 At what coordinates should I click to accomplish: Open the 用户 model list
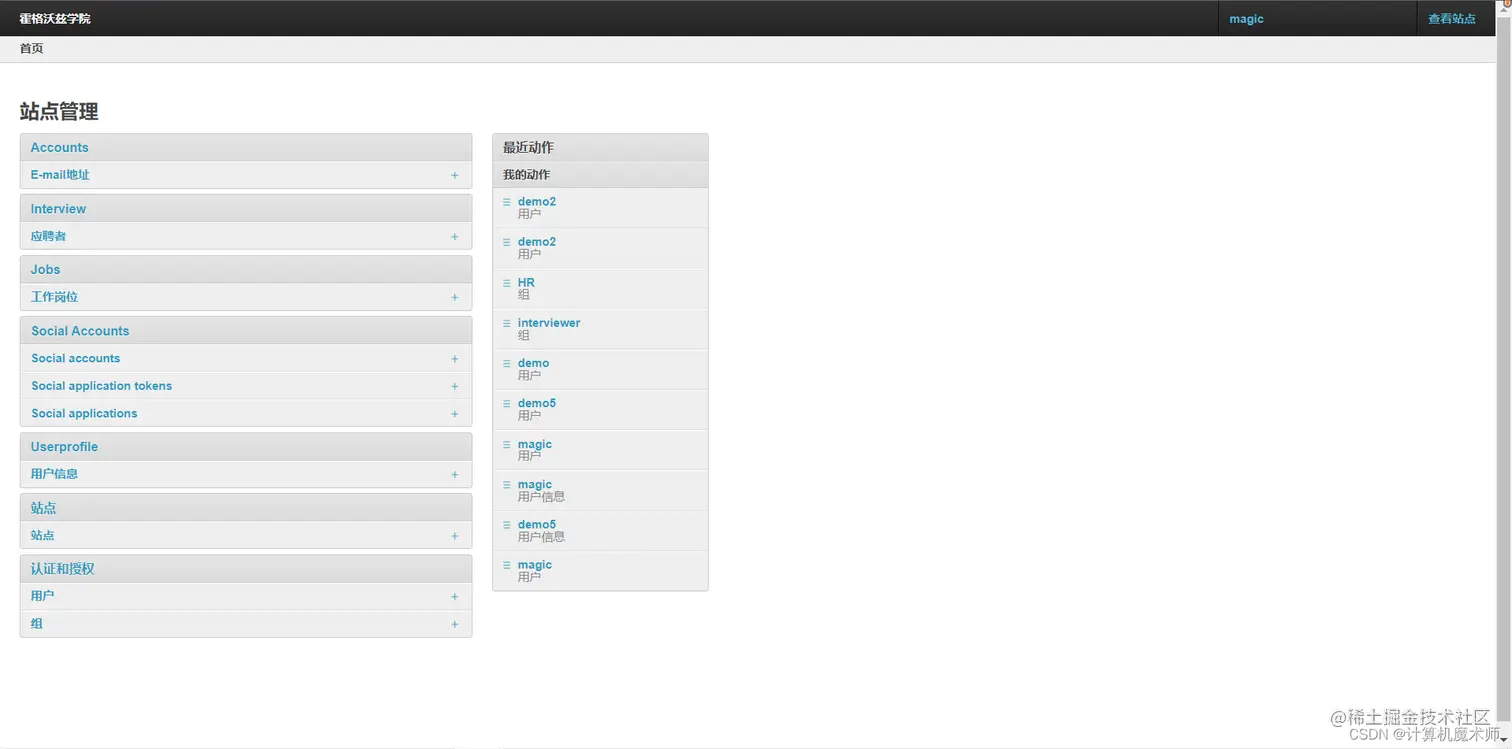[x=42, y=596]
